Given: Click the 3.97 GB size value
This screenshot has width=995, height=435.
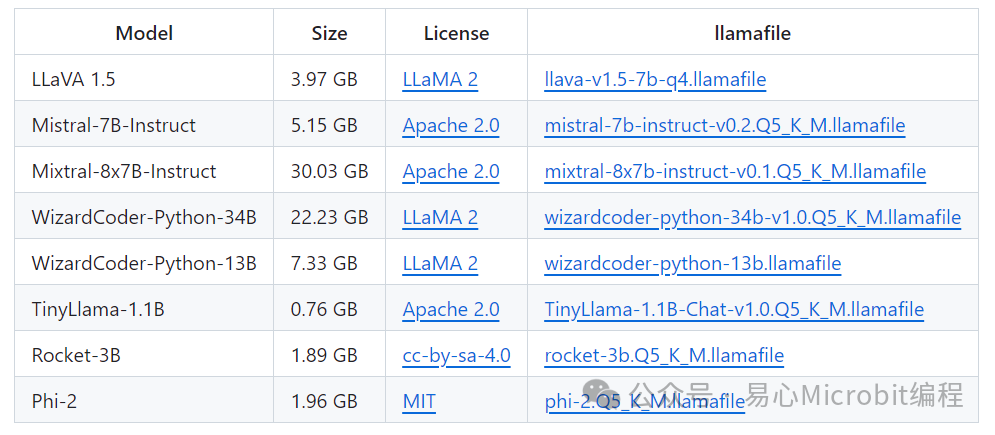Looking at the screenshot, I should click(324, 79).
